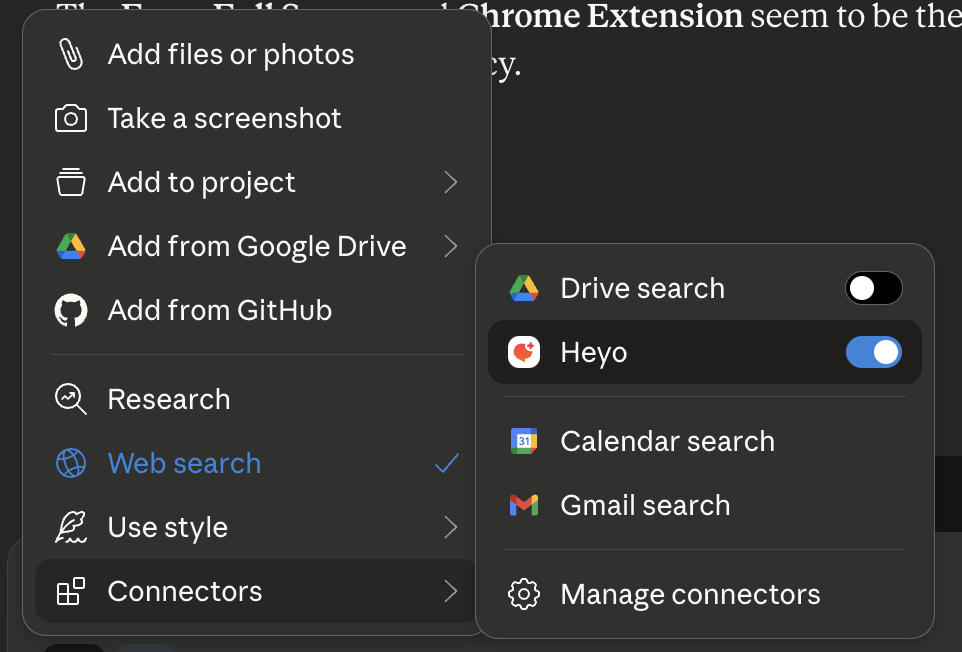Viewport: 962px width, 652px height.
Task: Expand the Connectors submenu arrow
Action: point(450,591)
